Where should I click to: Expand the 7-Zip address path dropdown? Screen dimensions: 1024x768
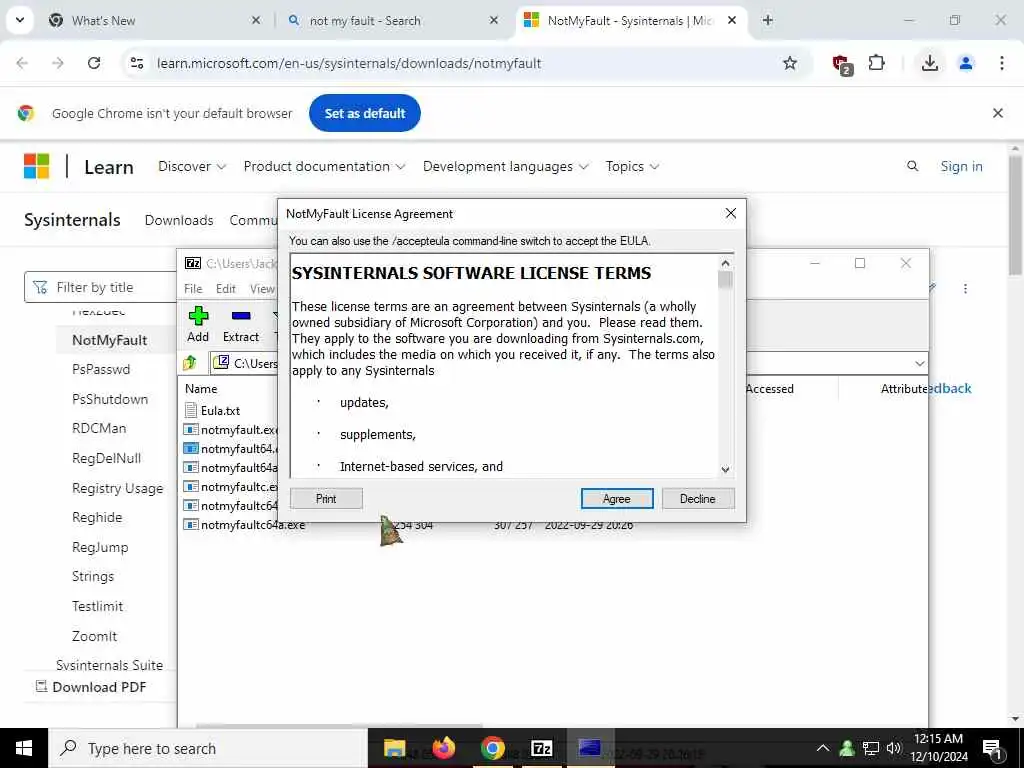(920, 364)
